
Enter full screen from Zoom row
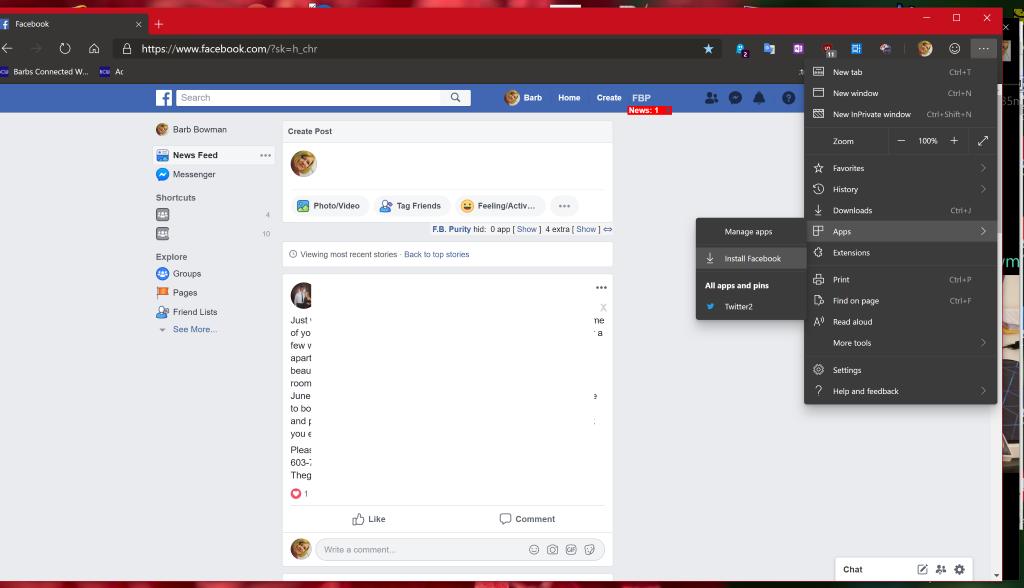pyautogui.click(x=983, y=140)
